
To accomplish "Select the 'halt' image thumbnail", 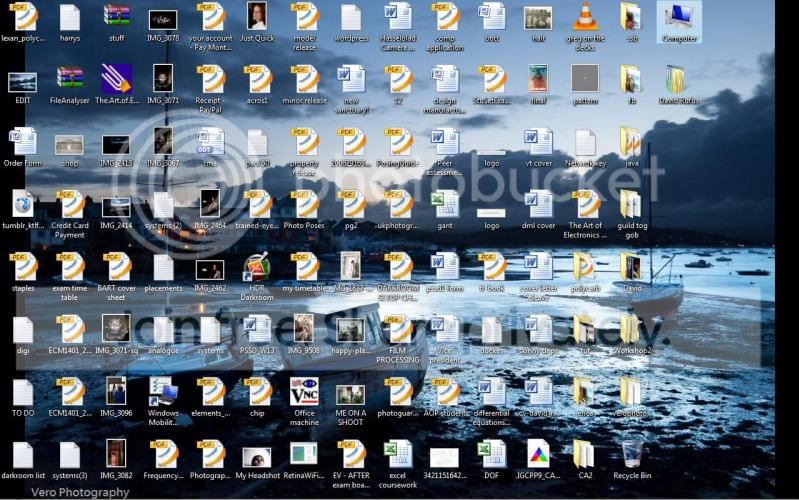I will (538, 18).
